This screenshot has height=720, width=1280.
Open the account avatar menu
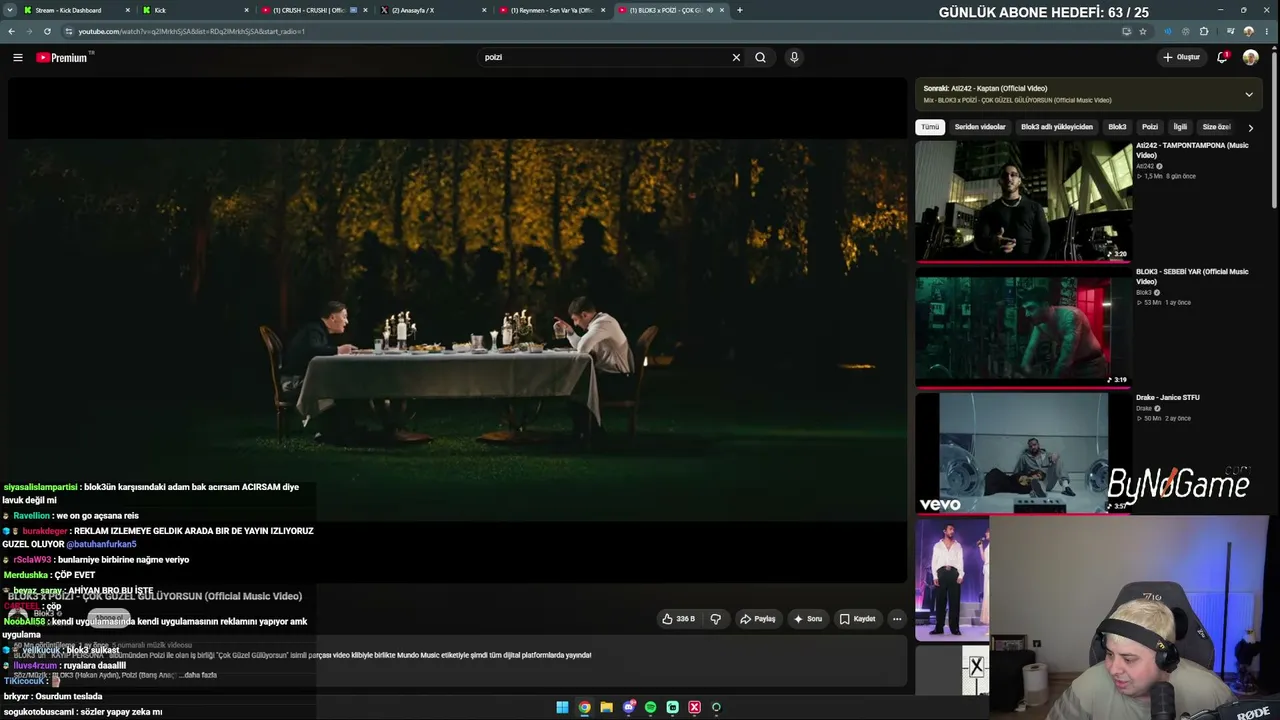pyautogui.click(x=1250, y=57)
